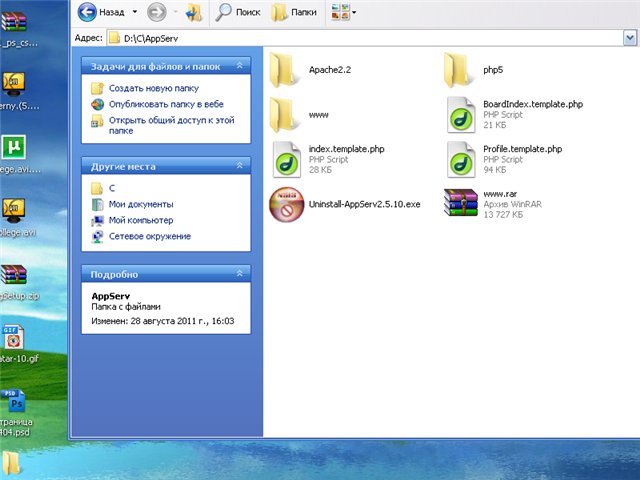
Task: Select the Setup.zip desktop archive
Action: tap(14, 274)
